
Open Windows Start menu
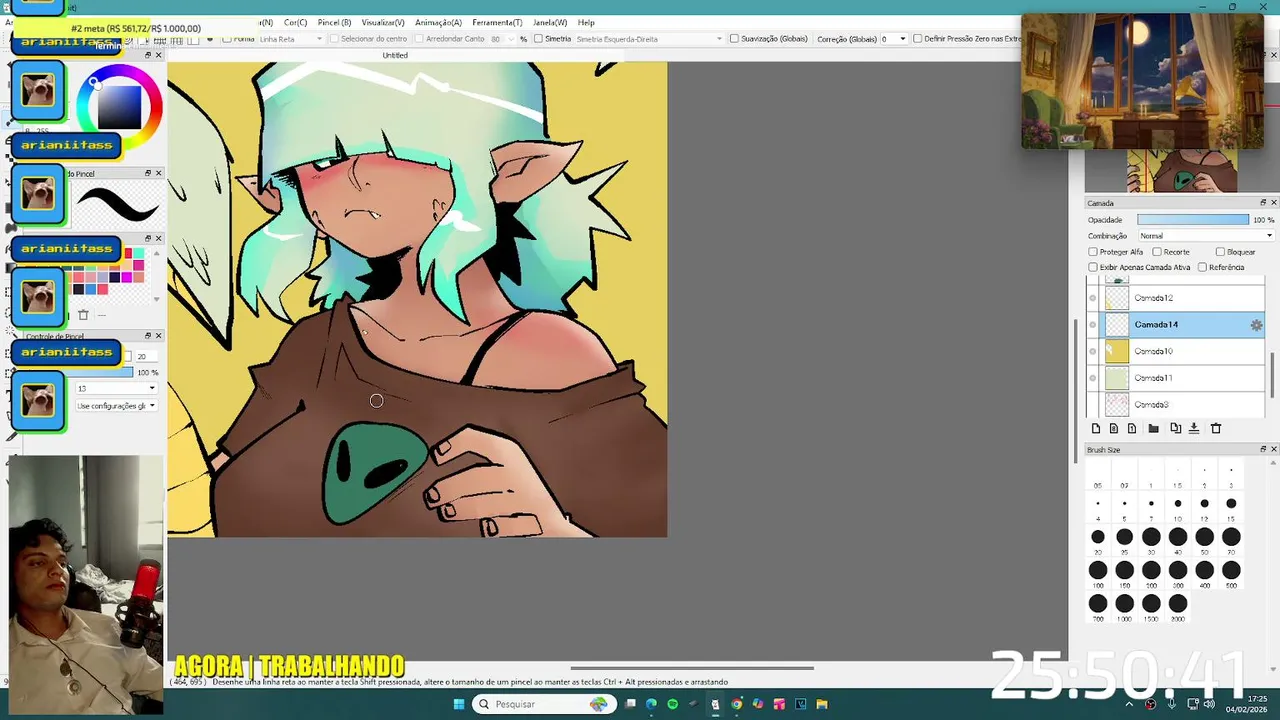click(x=459, y=704)
